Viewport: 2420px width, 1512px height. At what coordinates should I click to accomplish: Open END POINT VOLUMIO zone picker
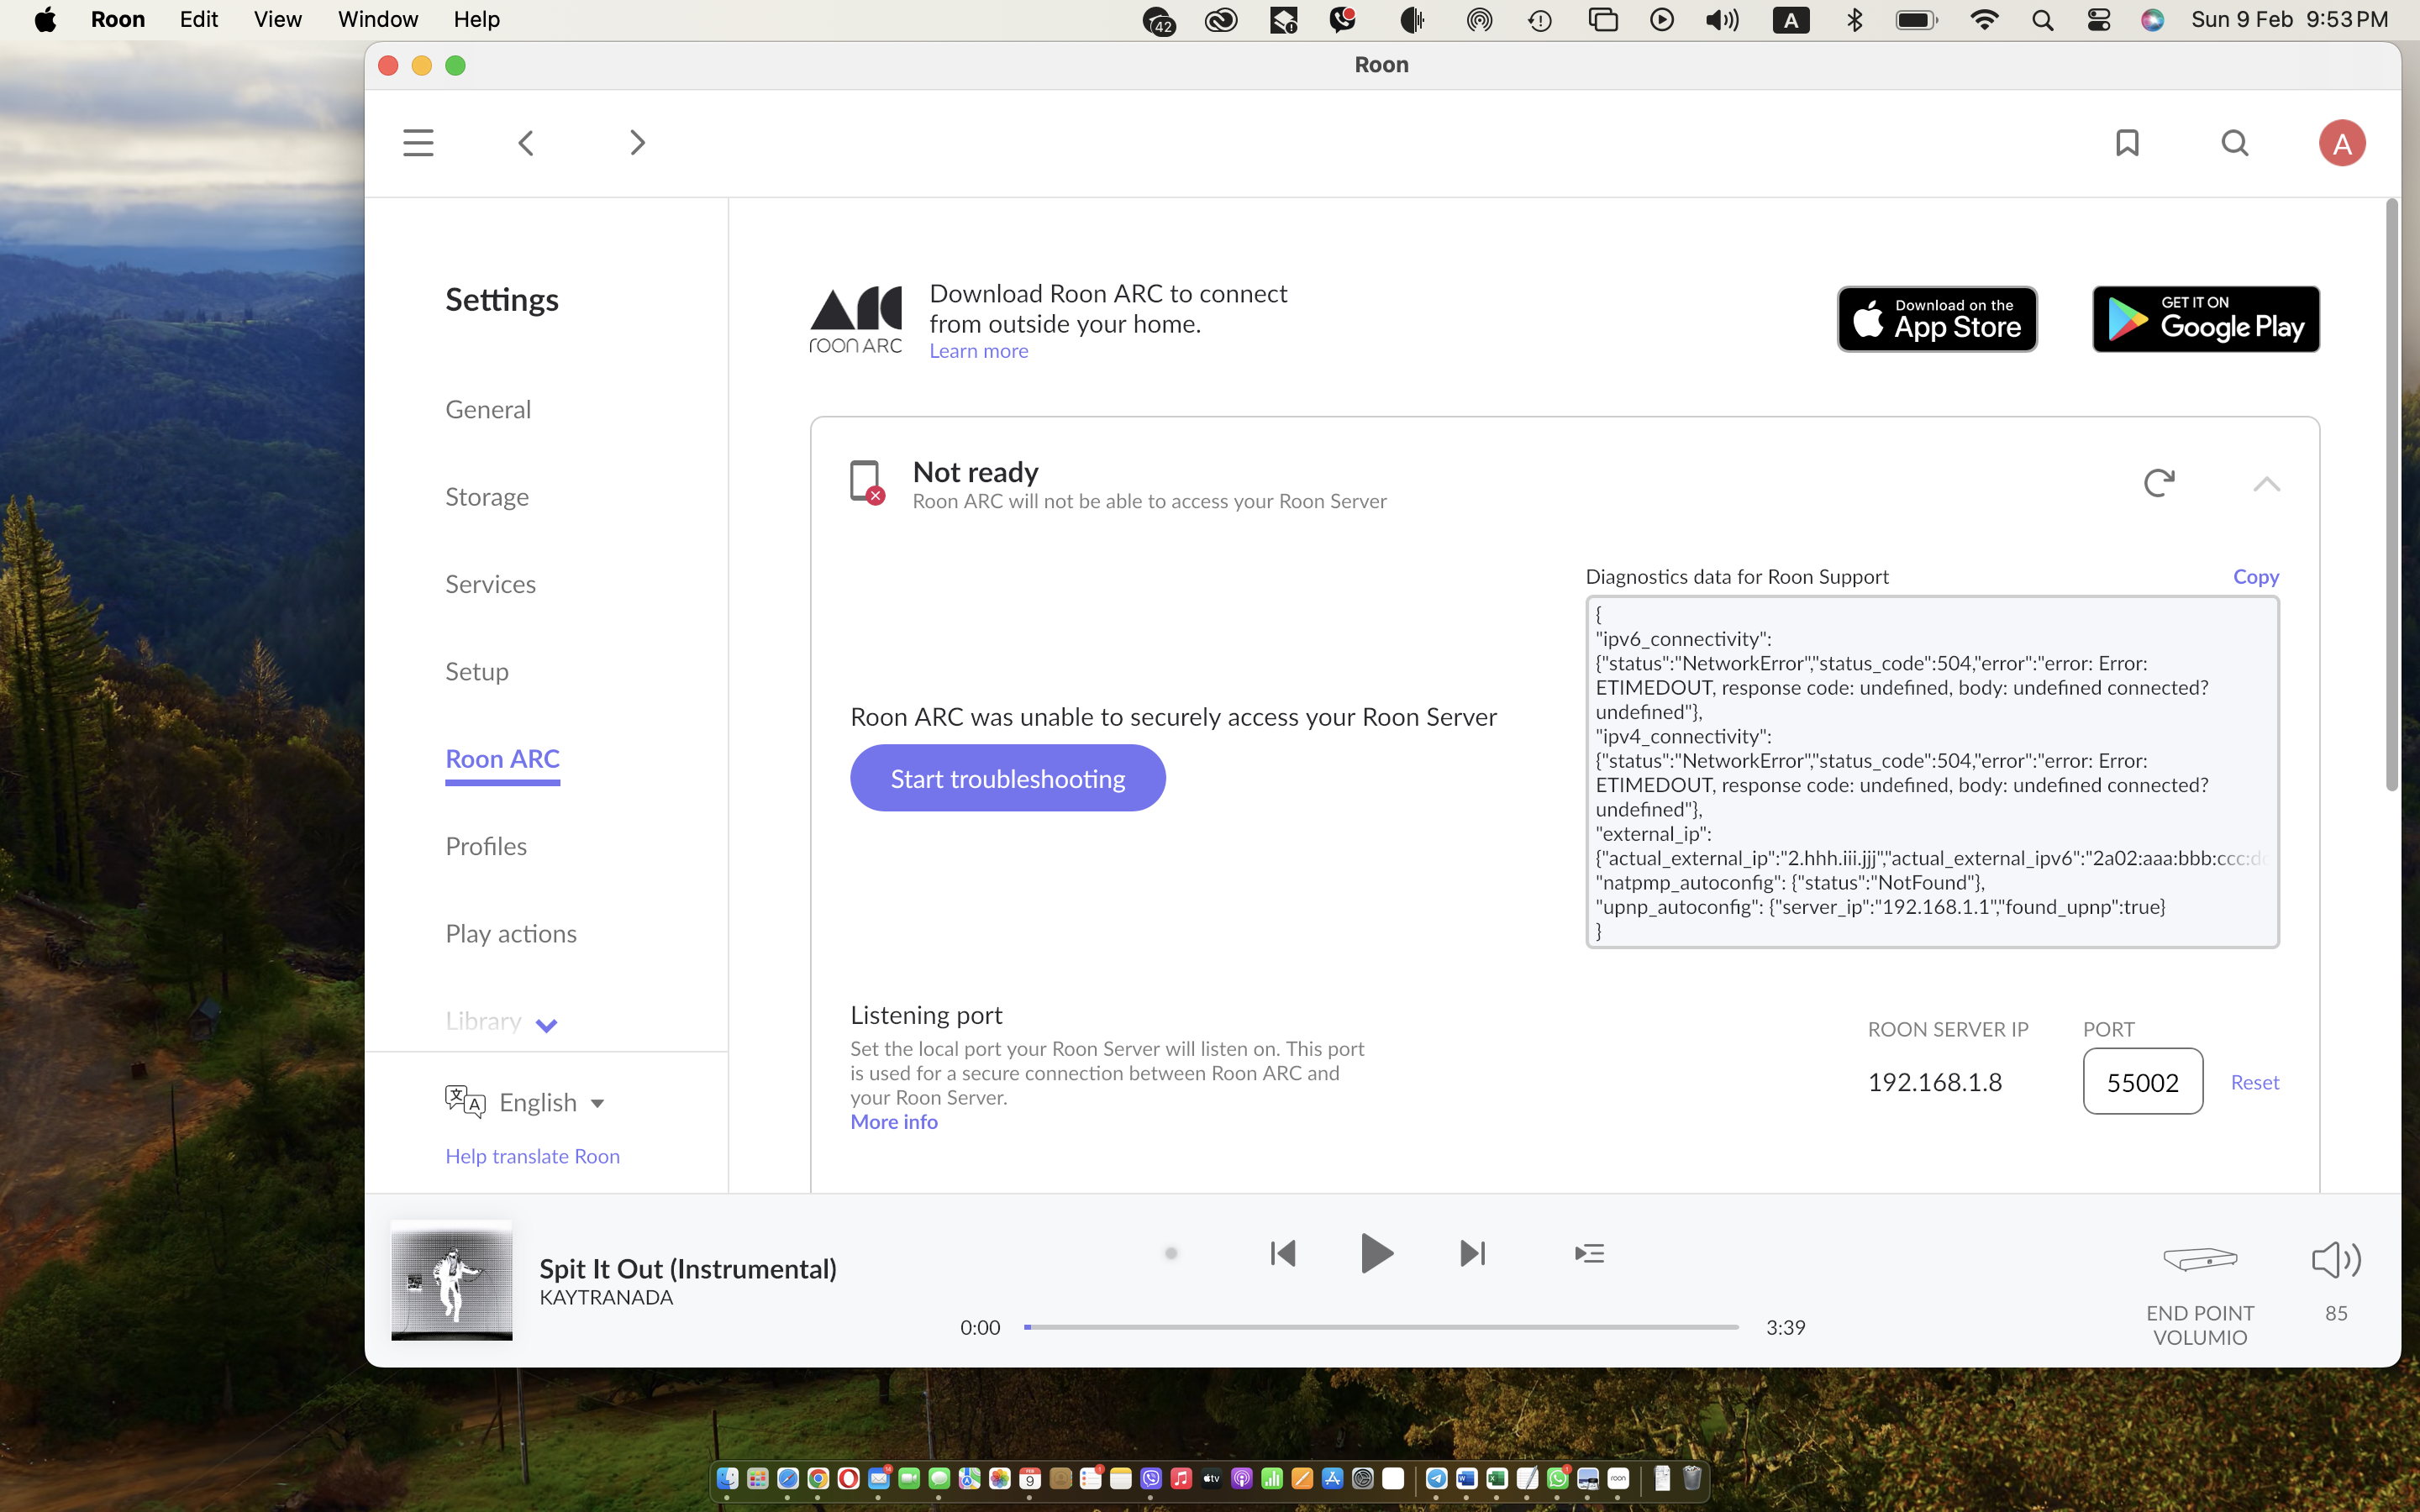coord(2200,1295)
